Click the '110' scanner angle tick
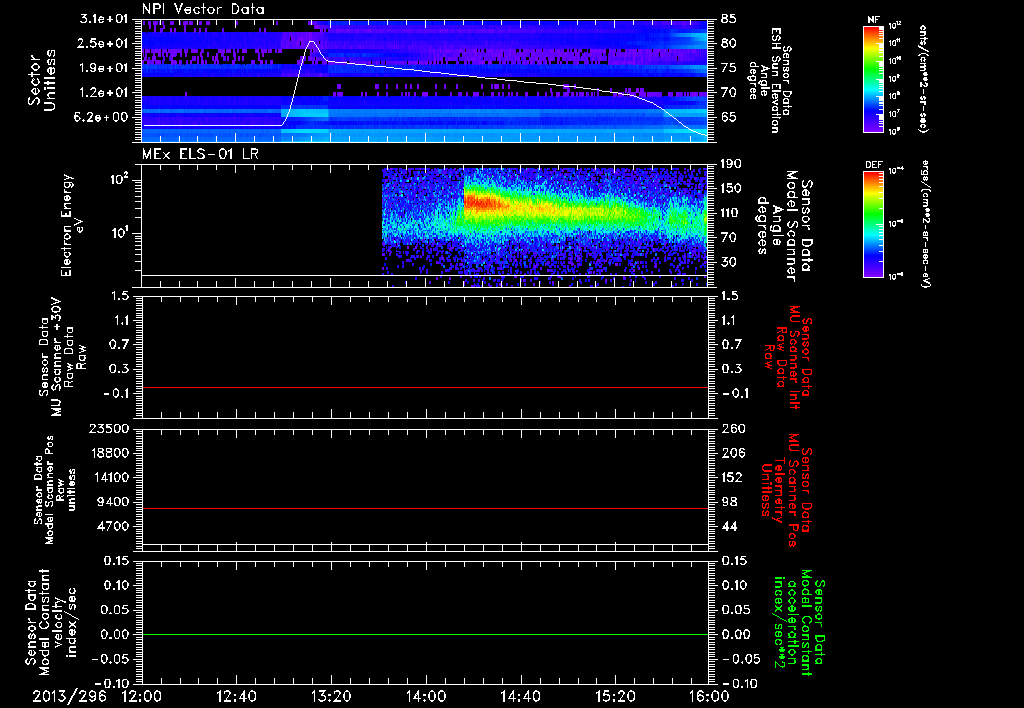The image size is (1024, 708). 730,213
